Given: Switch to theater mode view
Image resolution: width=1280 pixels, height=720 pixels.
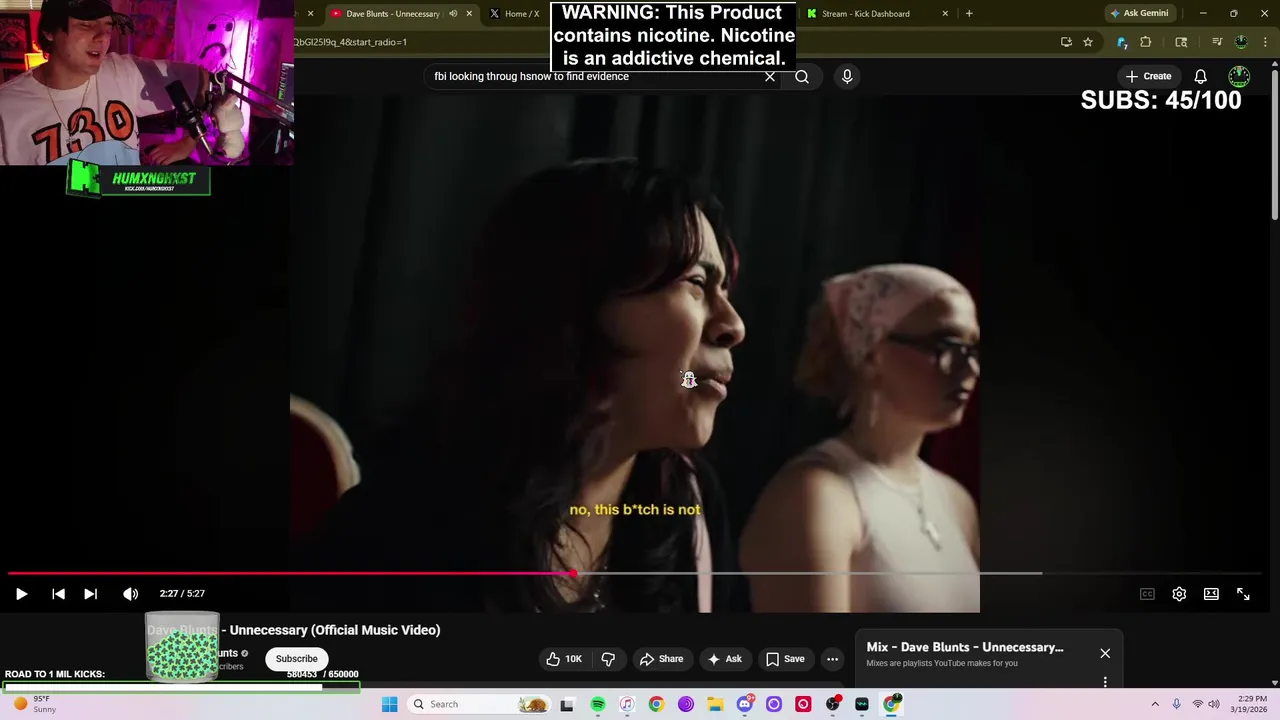Looking at the screenshot, I should pyautogui.click(x=1211, y=594).
